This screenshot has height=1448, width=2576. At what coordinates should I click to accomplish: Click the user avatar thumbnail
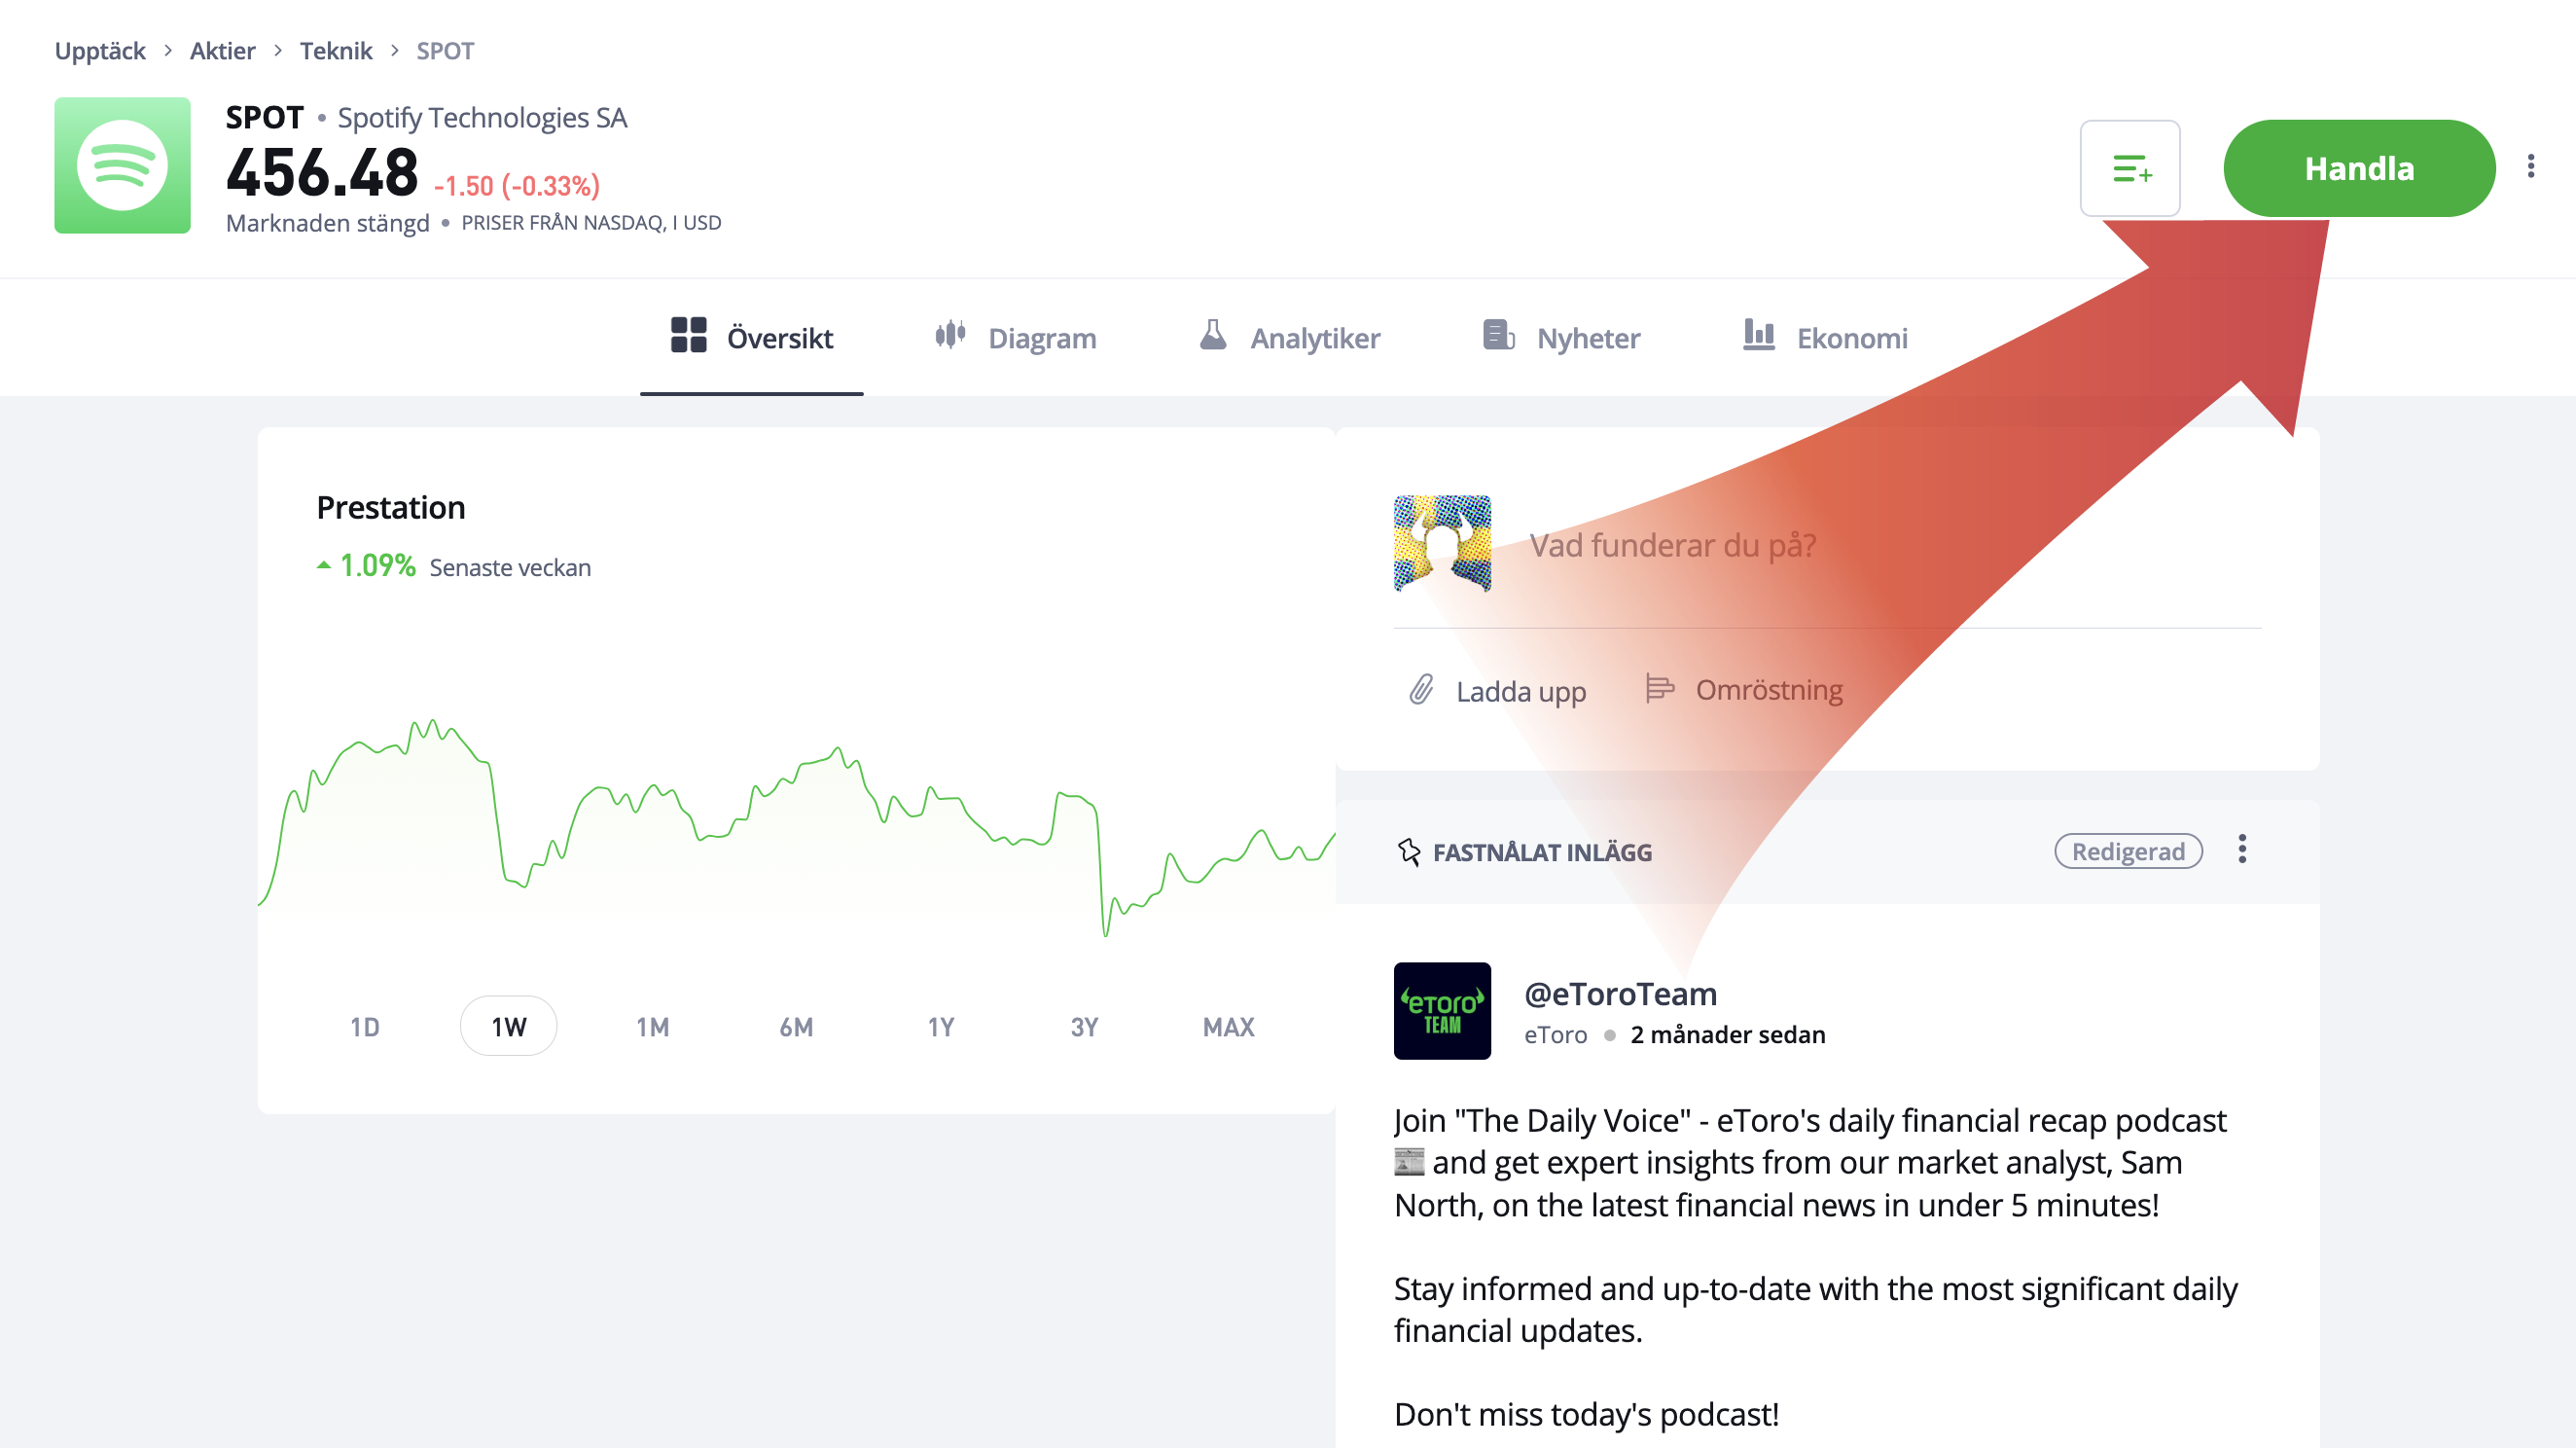[x=1442, y=543]
